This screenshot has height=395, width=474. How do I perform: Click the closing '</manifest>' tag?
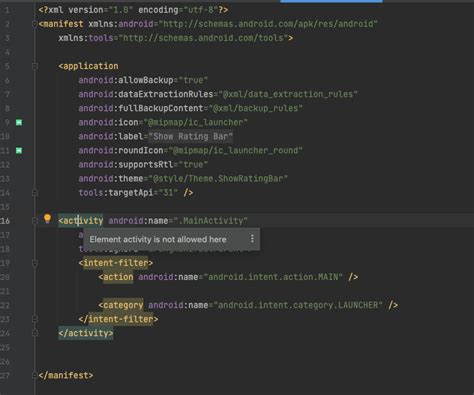[x=66, y=375]
